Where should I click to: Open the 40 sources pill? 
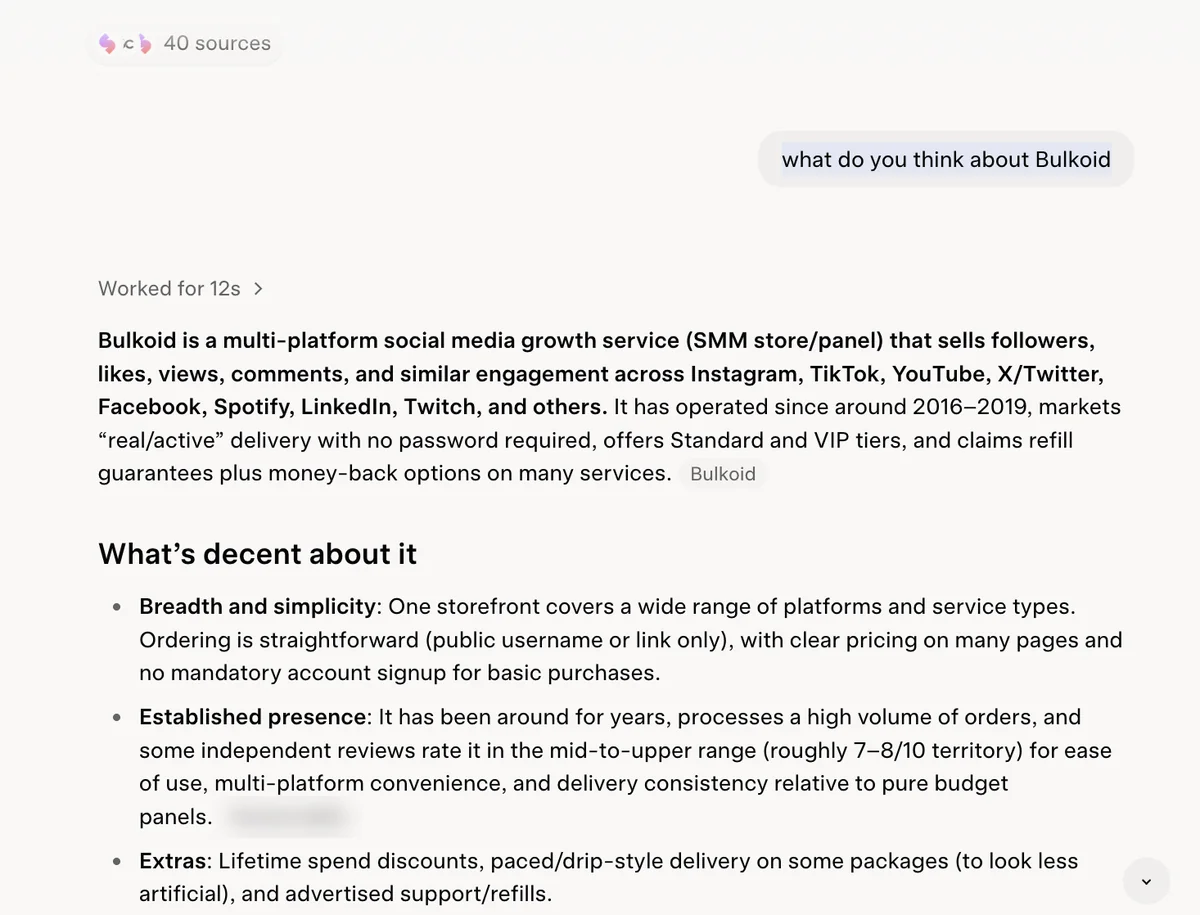pos(185,44)
